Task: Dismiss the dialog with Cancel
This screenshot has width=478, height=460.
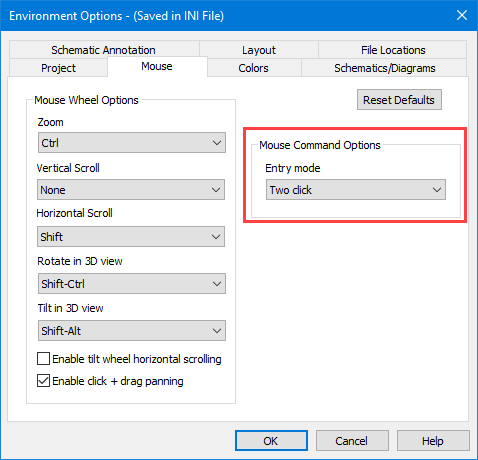Action: click(352, 441)
